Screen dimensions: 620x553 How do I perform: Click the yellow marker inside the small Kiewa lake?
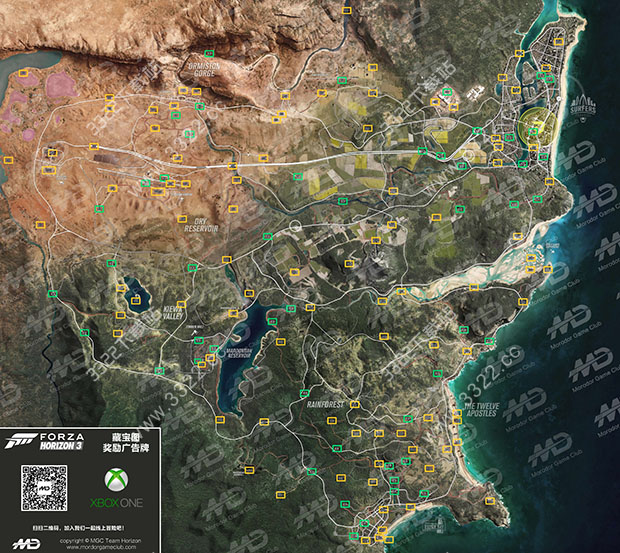136,301
